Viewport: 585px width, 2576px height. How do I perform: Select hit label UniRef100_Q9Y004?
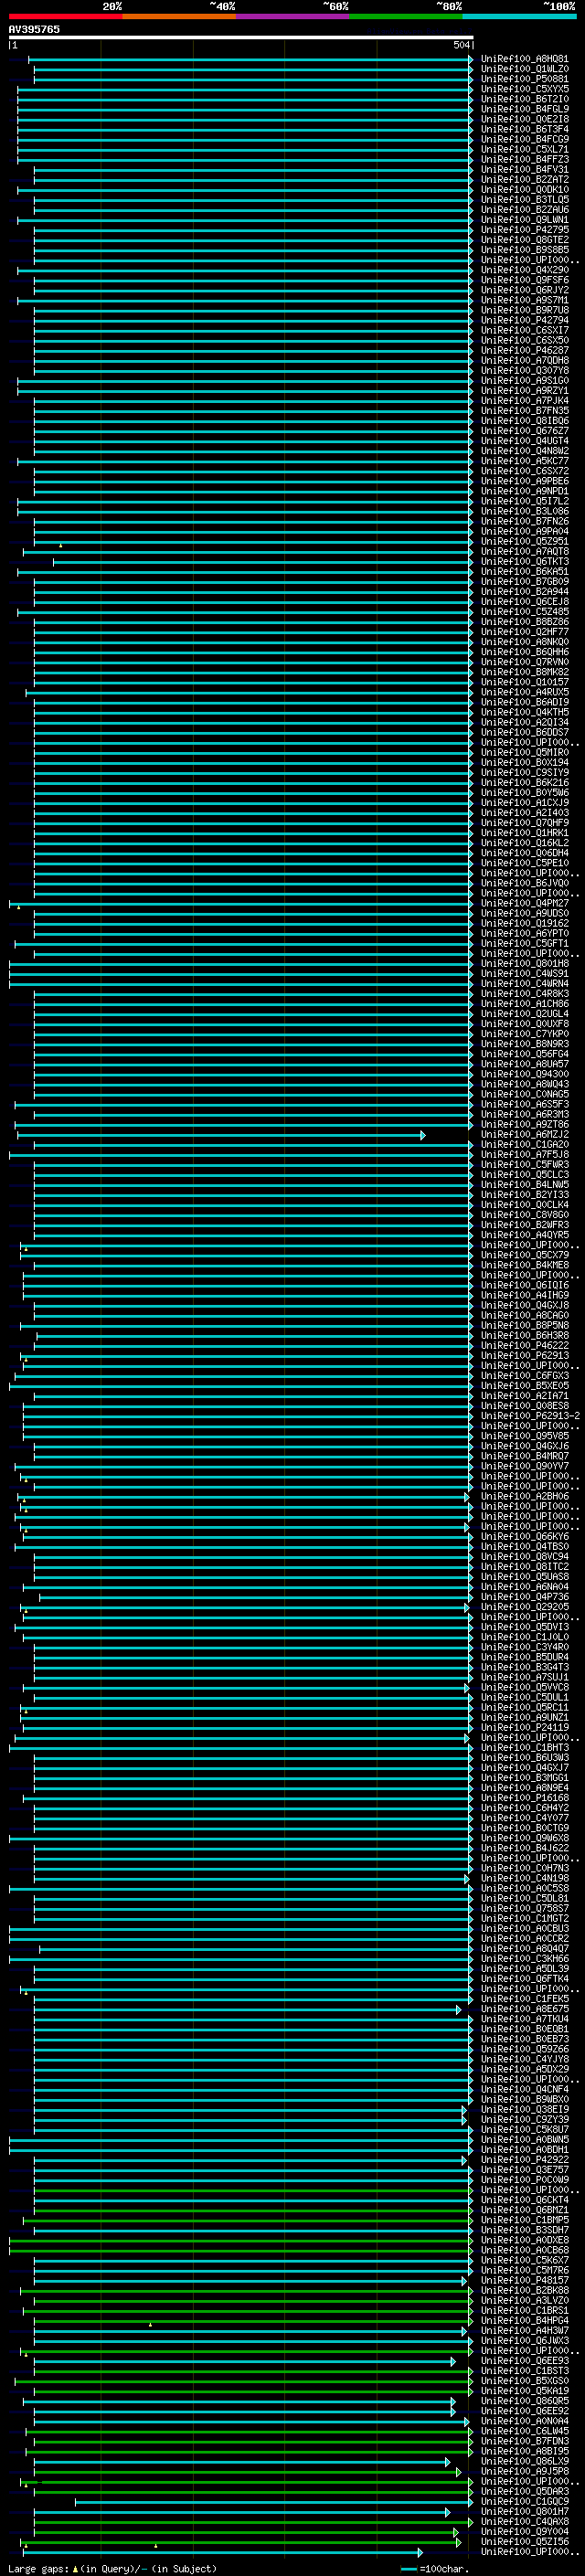coord(525,2531)
